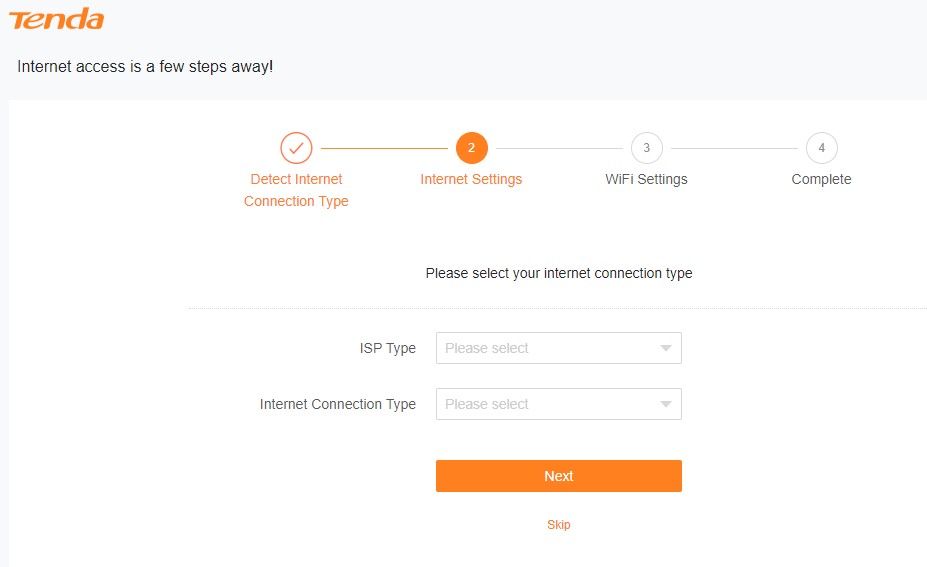Image resolution: width=927 pixels, height=567 pixels.
Task: Click the Skip link
Action: (x=558, y=525)
